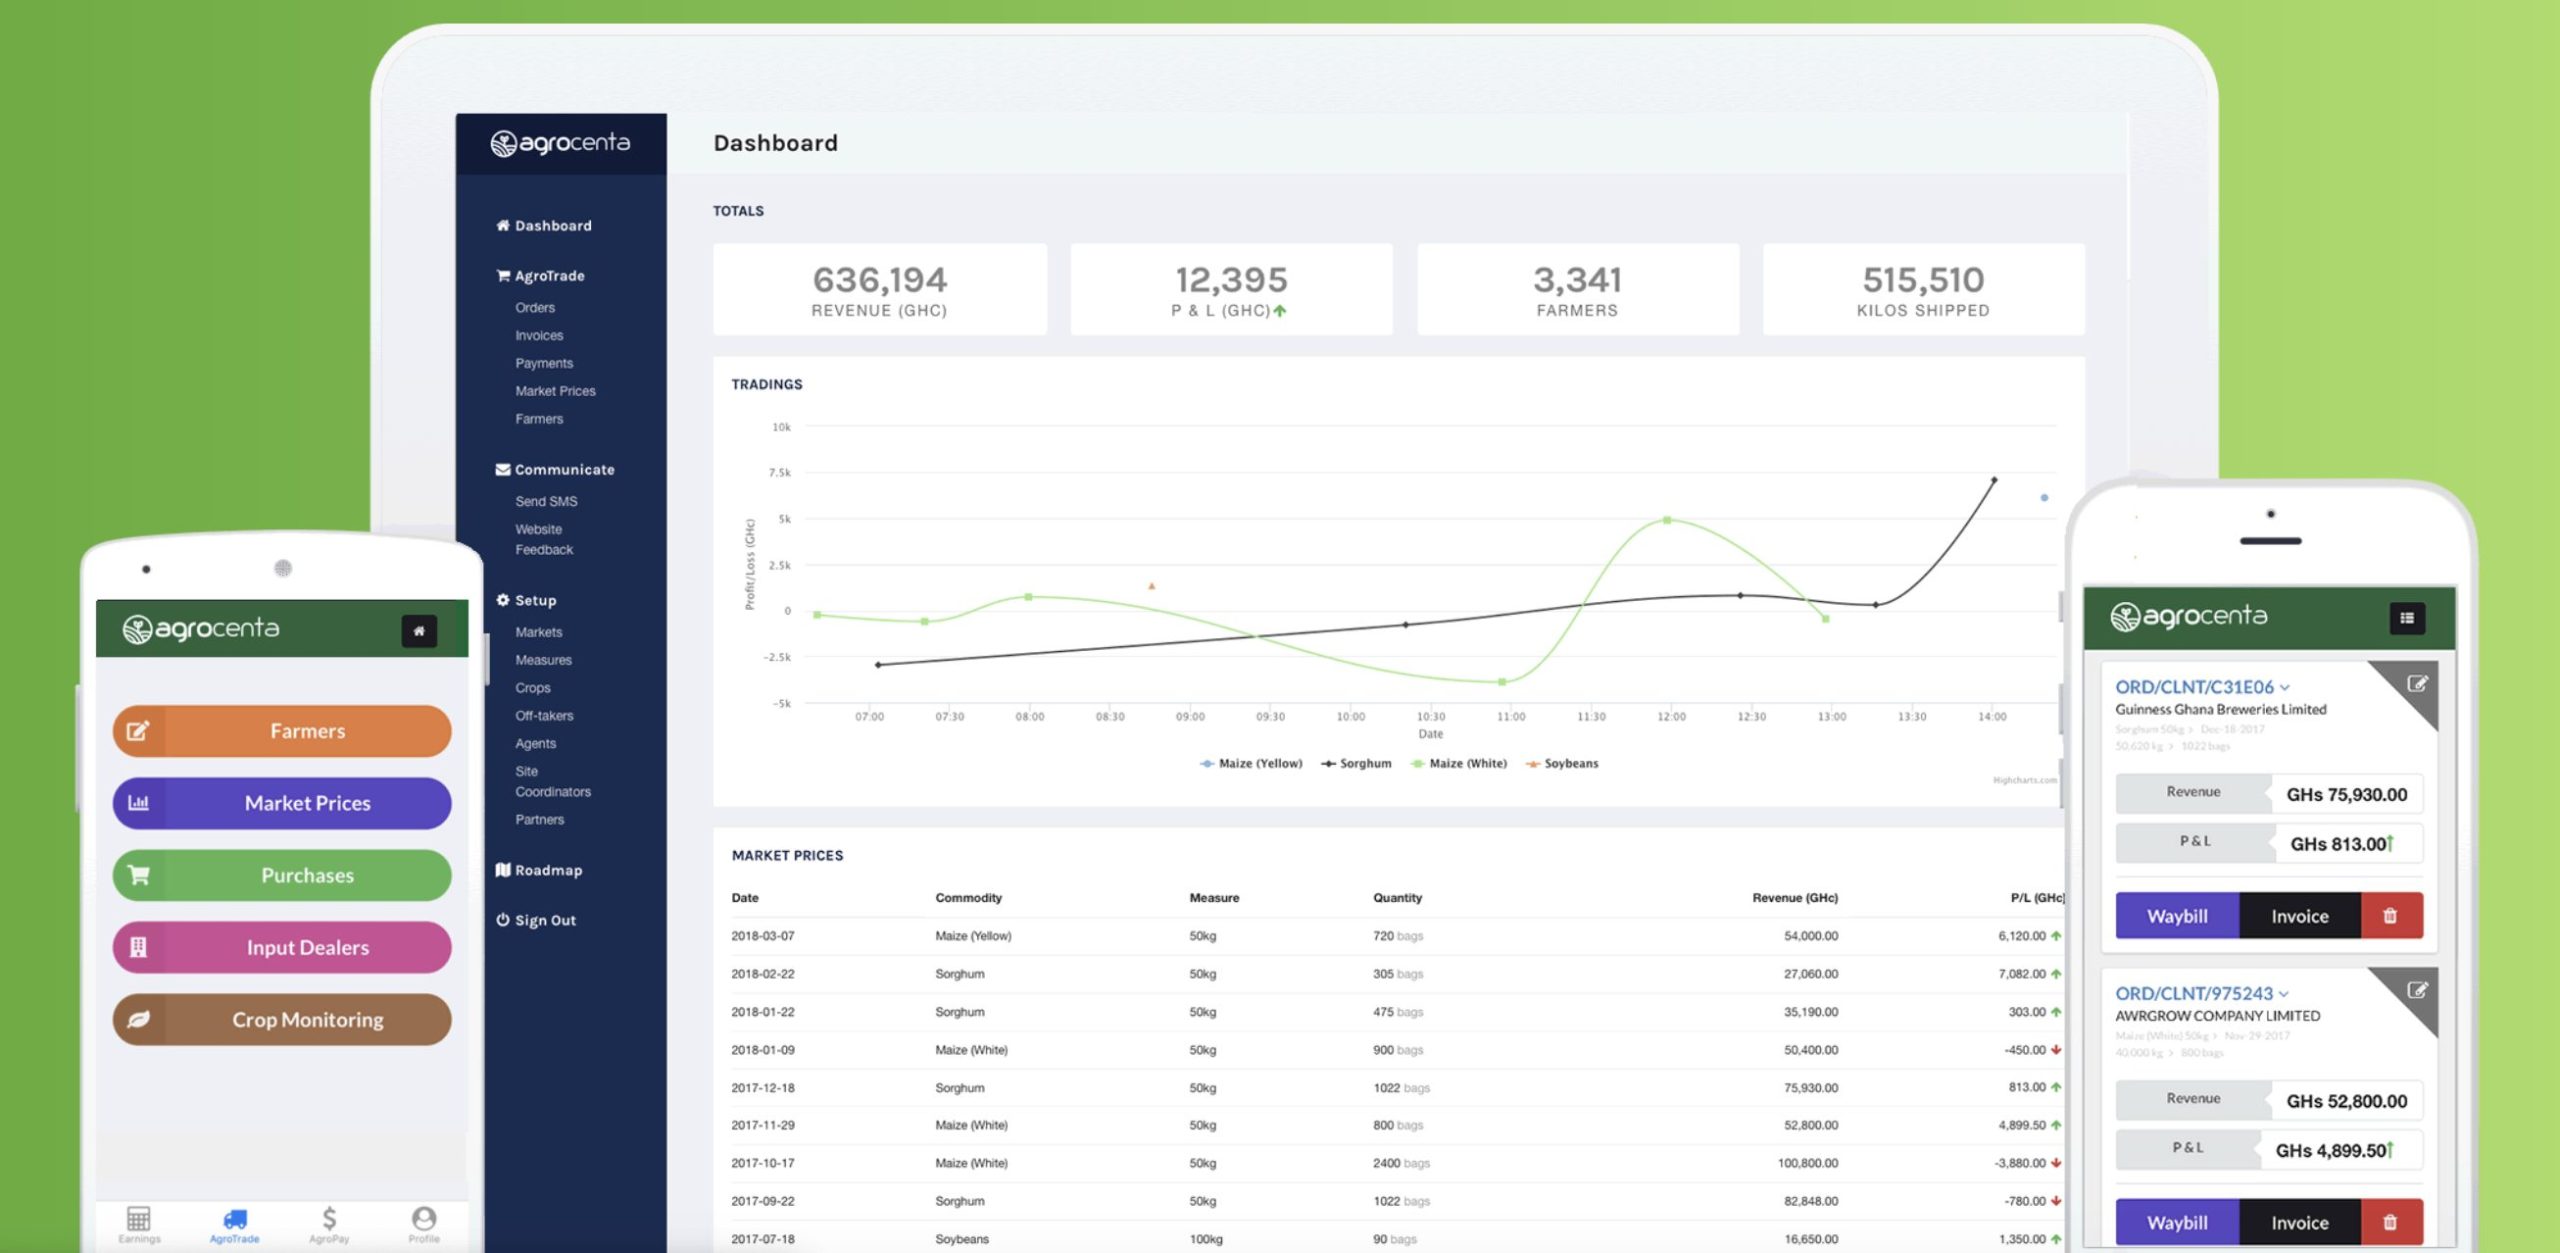Expand order ORD/CLNT/C31E06 chevron
The image size is (2560, 1253).
pyautogui.click(x=2284, y=688)
